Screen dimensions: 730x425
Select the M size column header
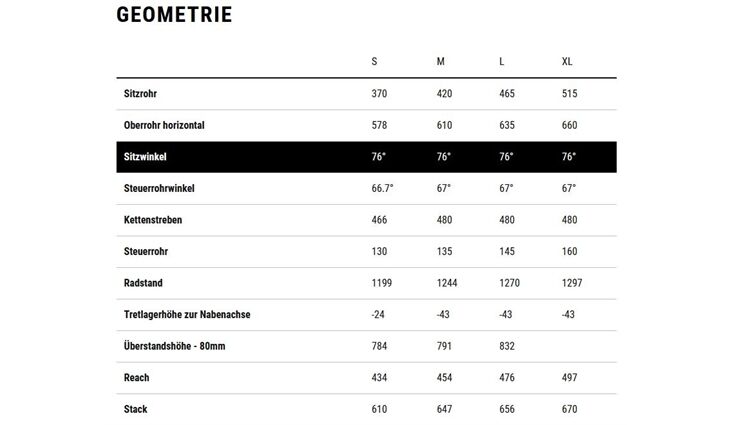(440, 61)
